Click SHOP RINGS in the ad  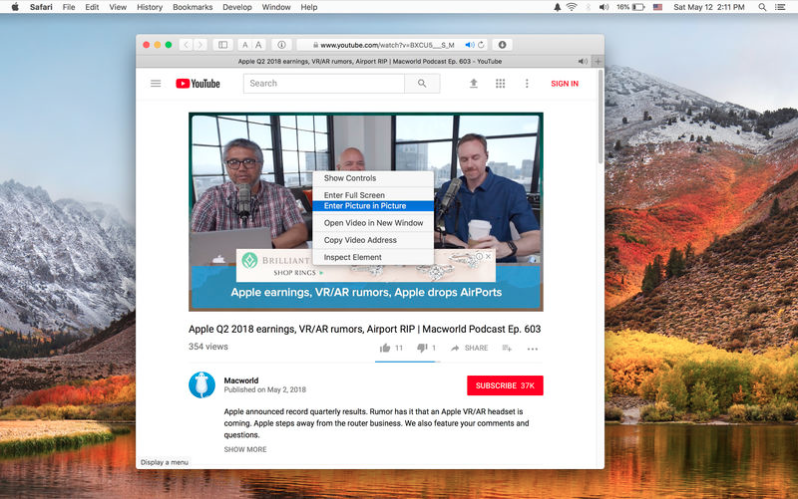298,273
